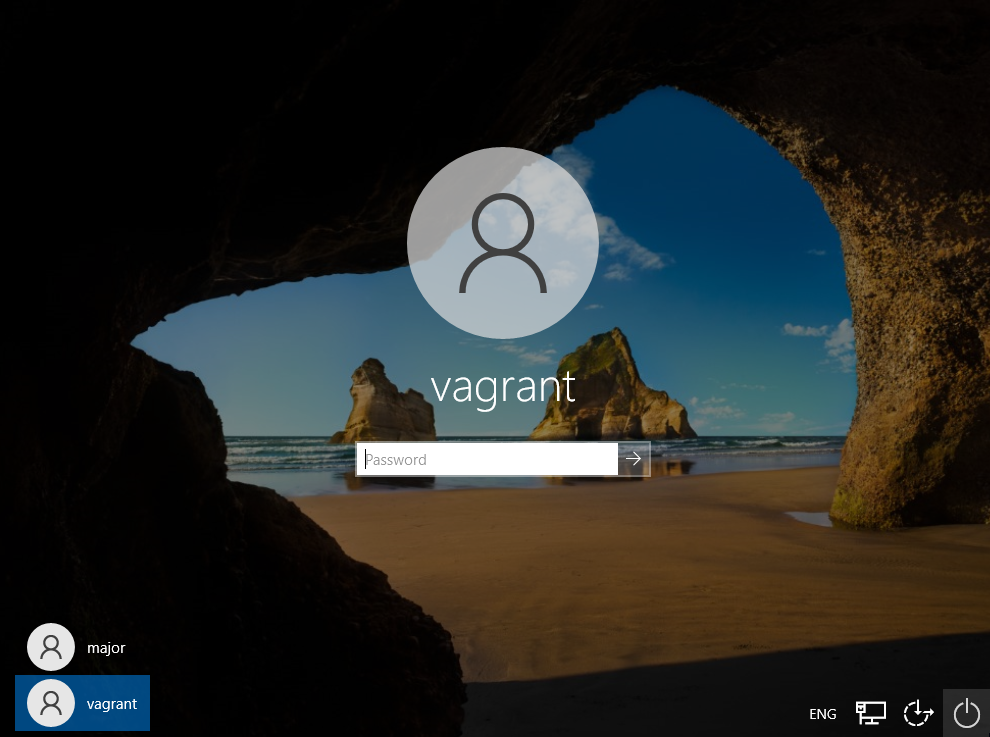Click the large vagrant profile picture
The width and height of the screenshot is (990, 737).
click(x=503, y=242)
